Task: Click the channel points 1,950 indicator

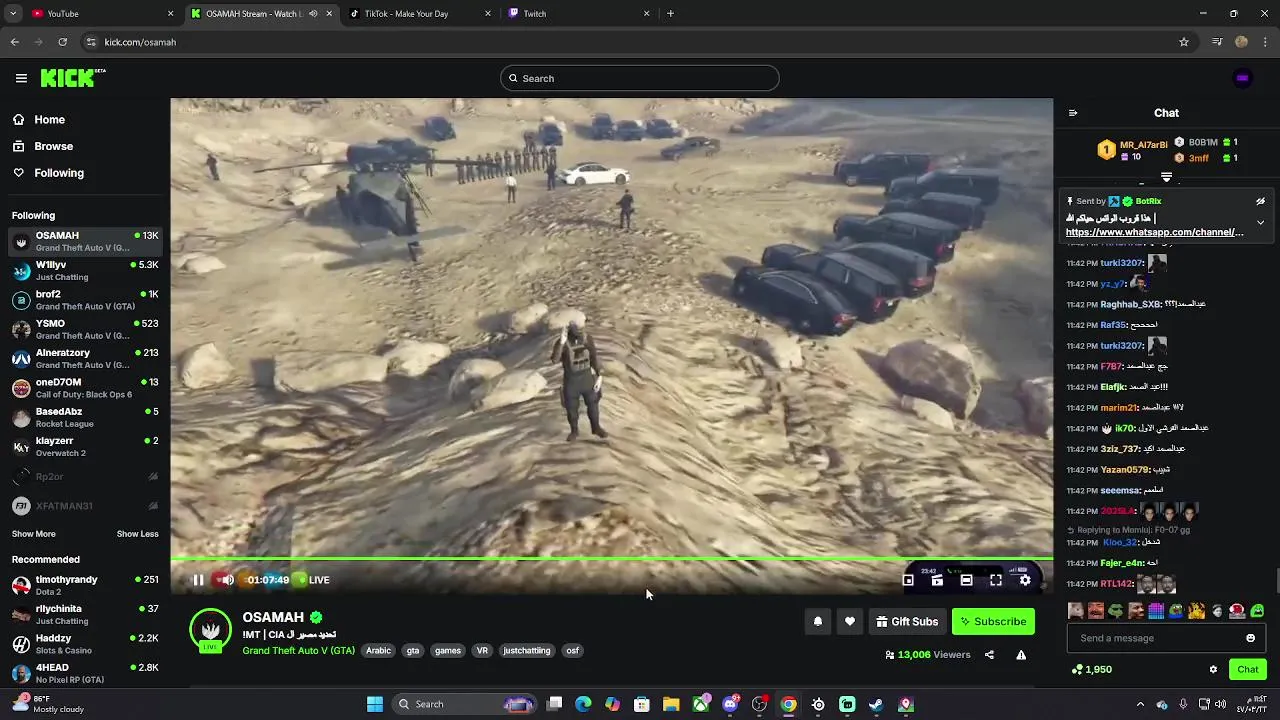Action: (1092, 669)
